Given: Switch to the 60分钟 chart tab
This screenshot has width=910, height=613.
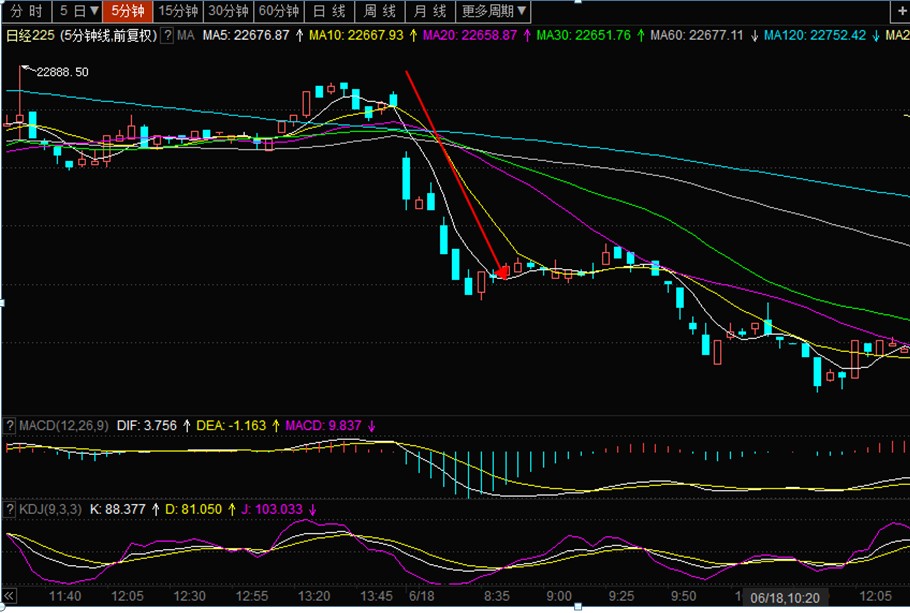Looking at the screenshot, I should 277,11.
